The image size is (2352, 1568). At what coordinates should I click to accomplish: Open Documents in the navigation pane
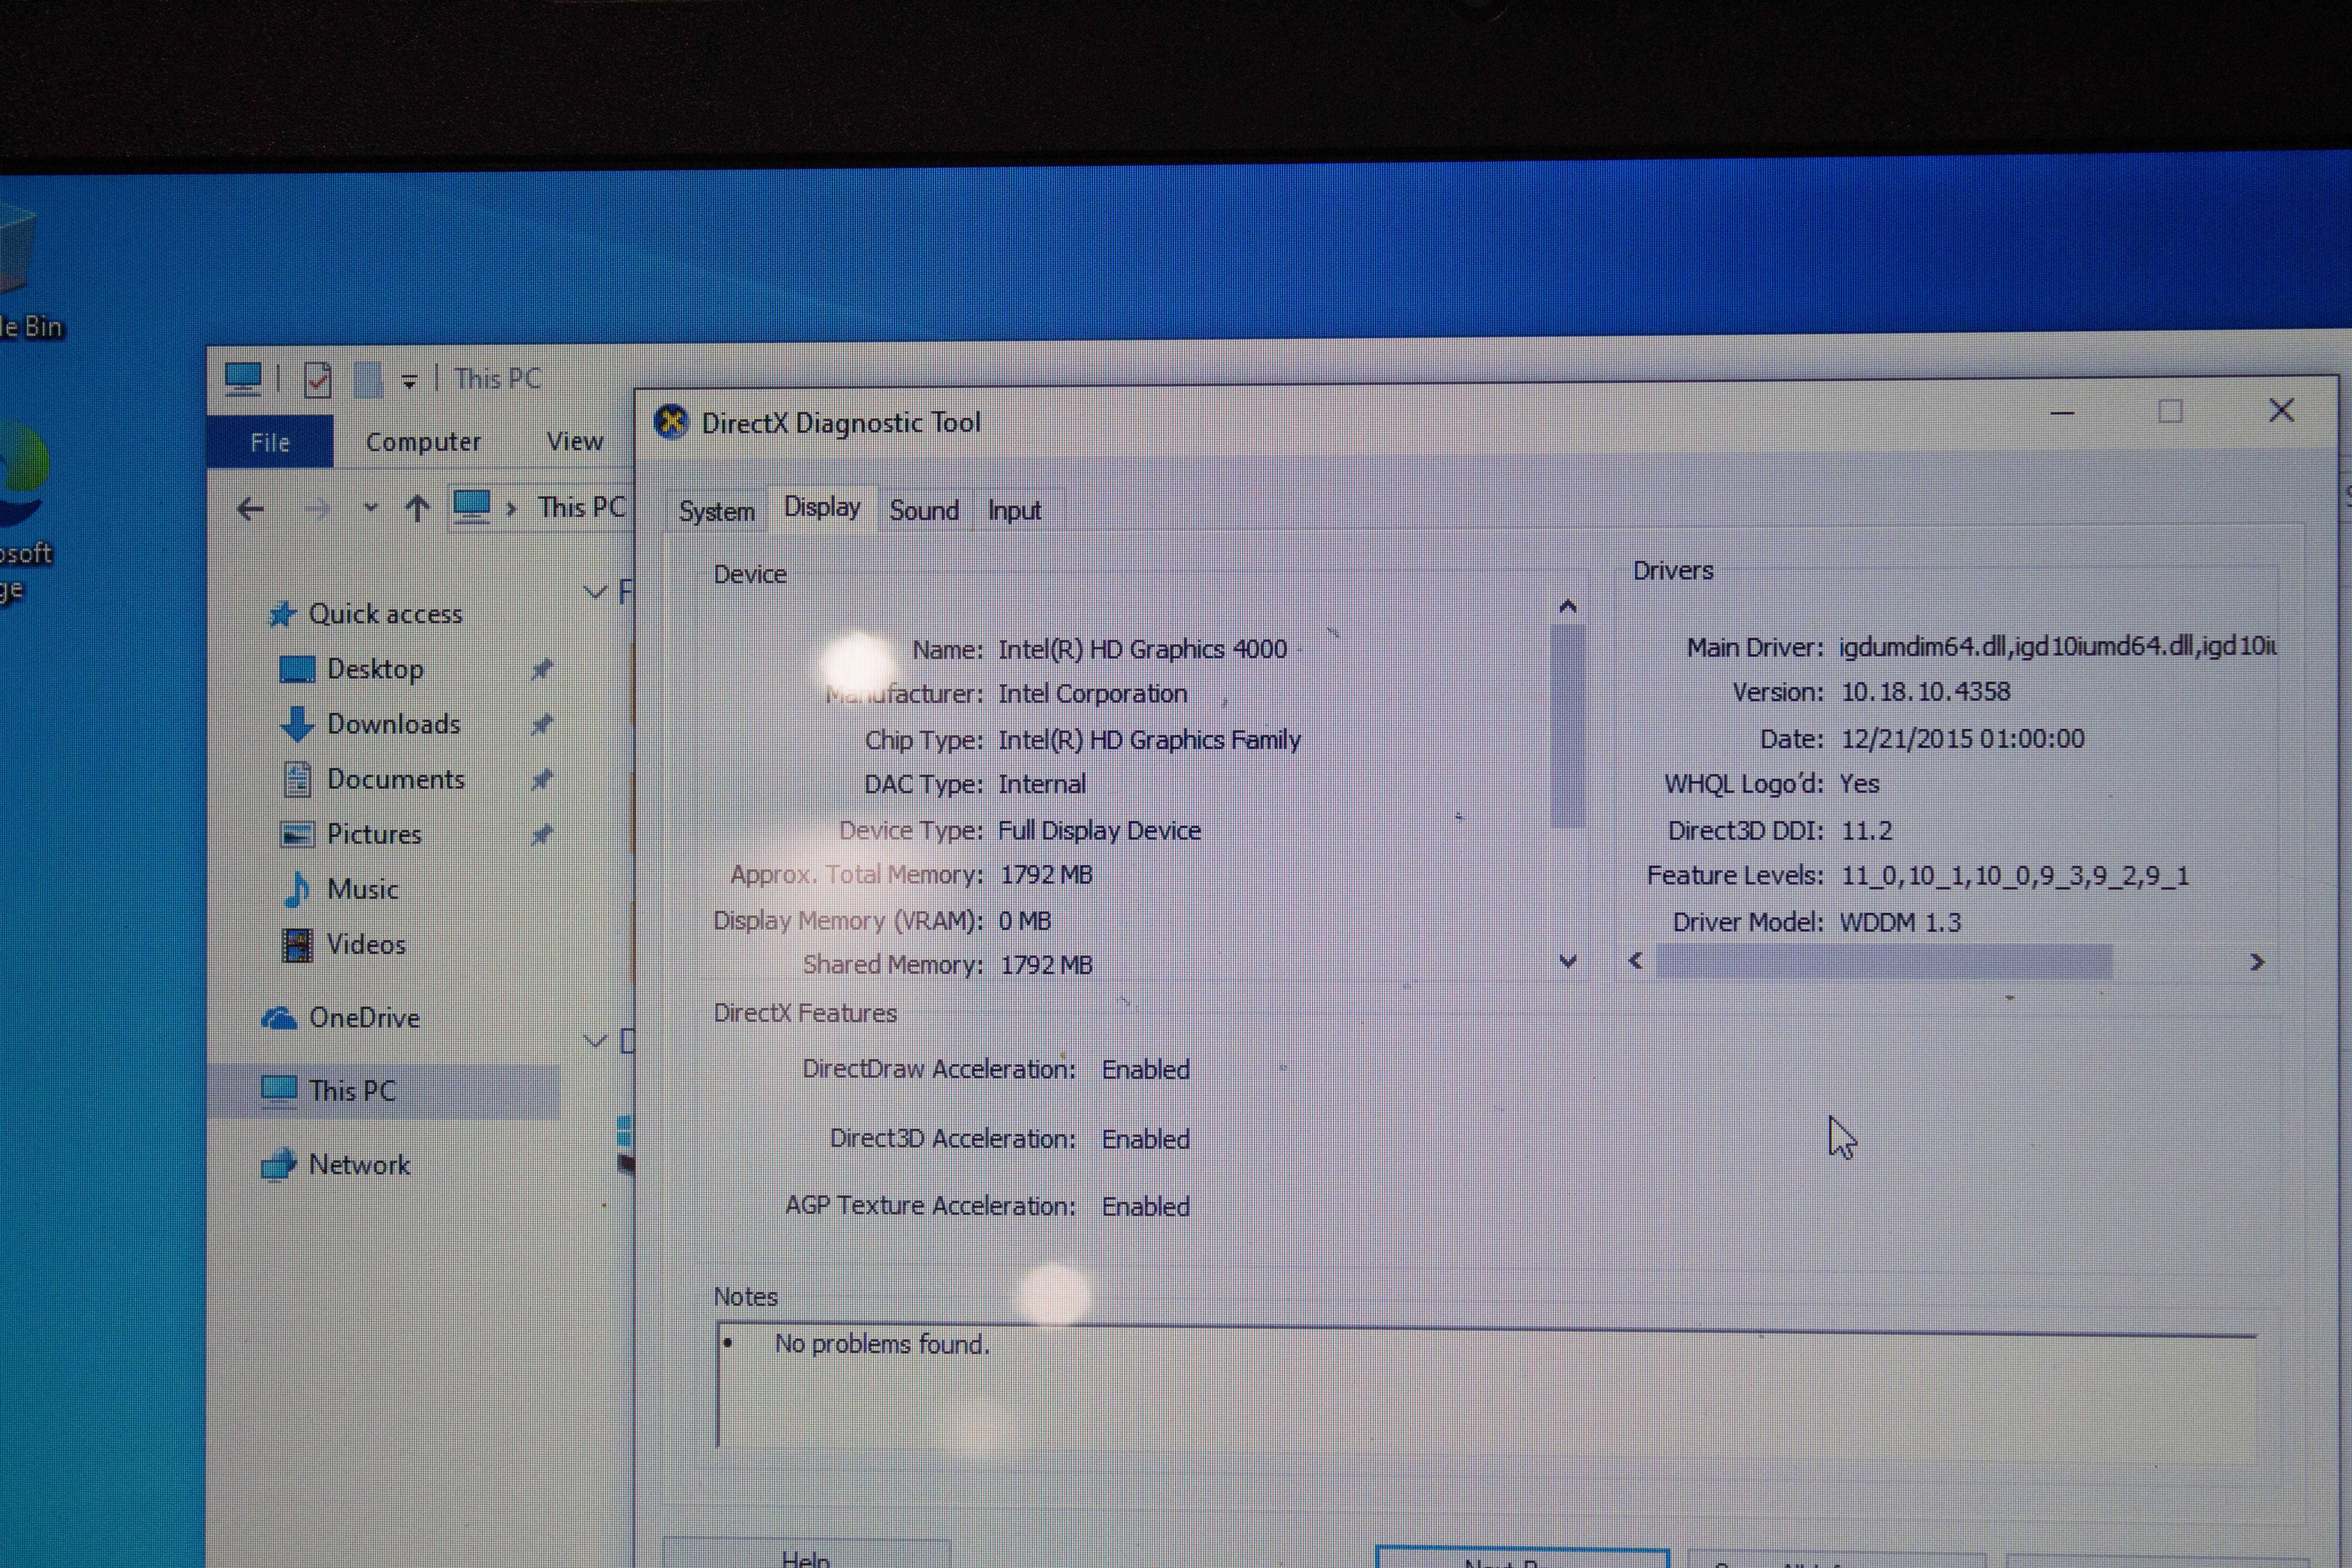[396, 779]
